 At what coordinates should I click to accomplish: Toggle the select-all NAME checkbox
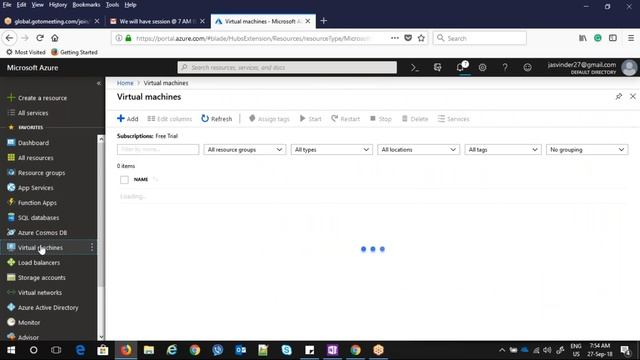[124, 180]
